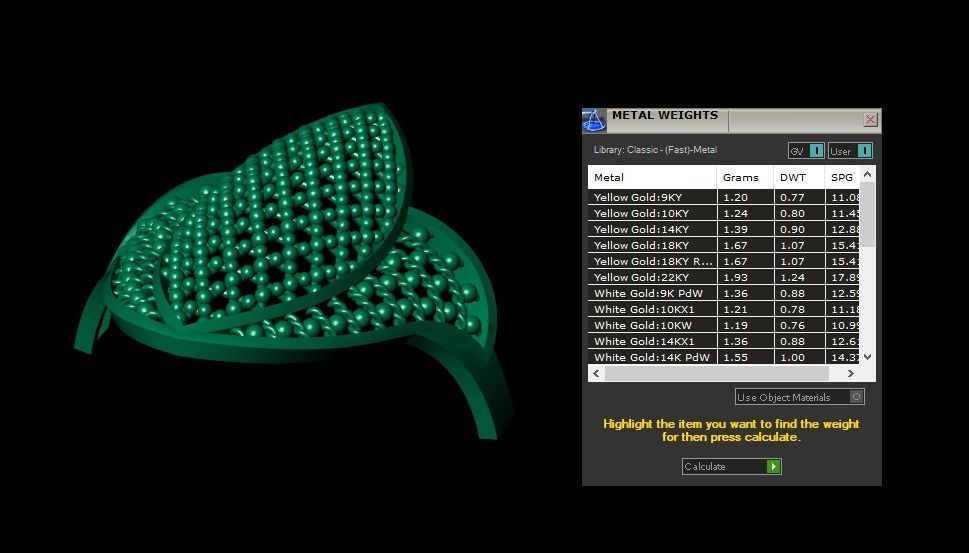
Task: Click the 1.93 grams value
Action: pos(735,277)
